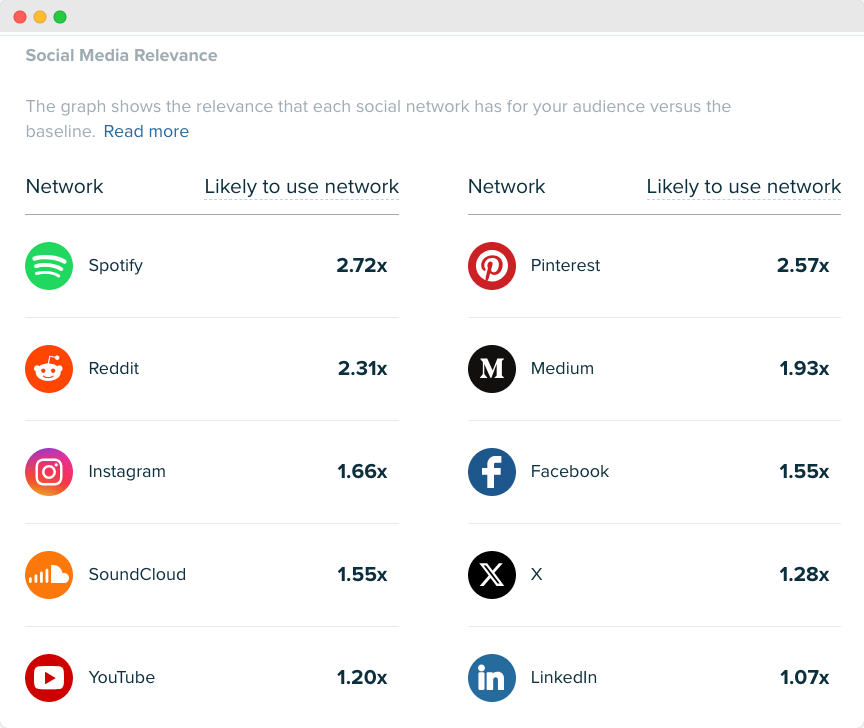Select the 1.28x value for X
Viewport: 864px width, 728px height.
pyautogui.click(x=804, y=574)
